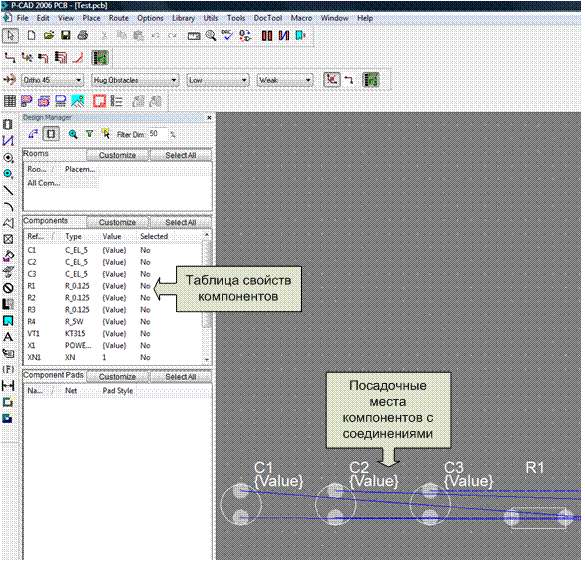Open the Weak dropdown list

[x=285, y=80]
